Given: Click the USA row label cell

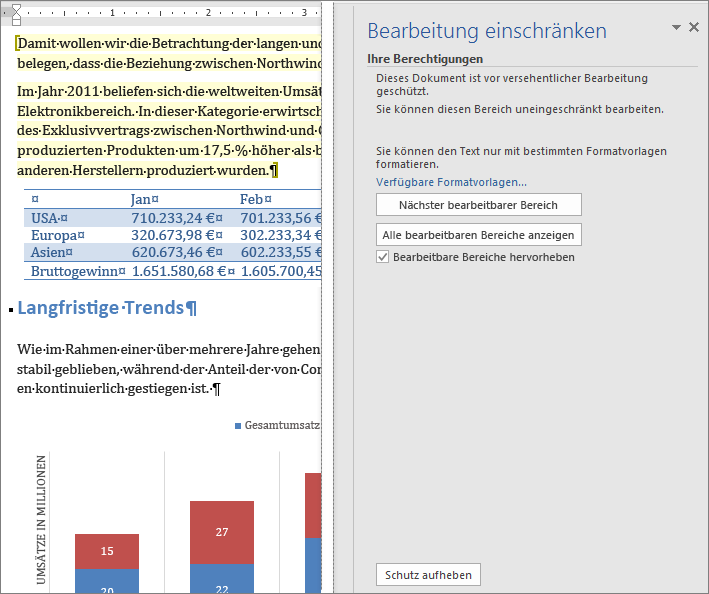Looking at the screenshot, I should point(49,218).
